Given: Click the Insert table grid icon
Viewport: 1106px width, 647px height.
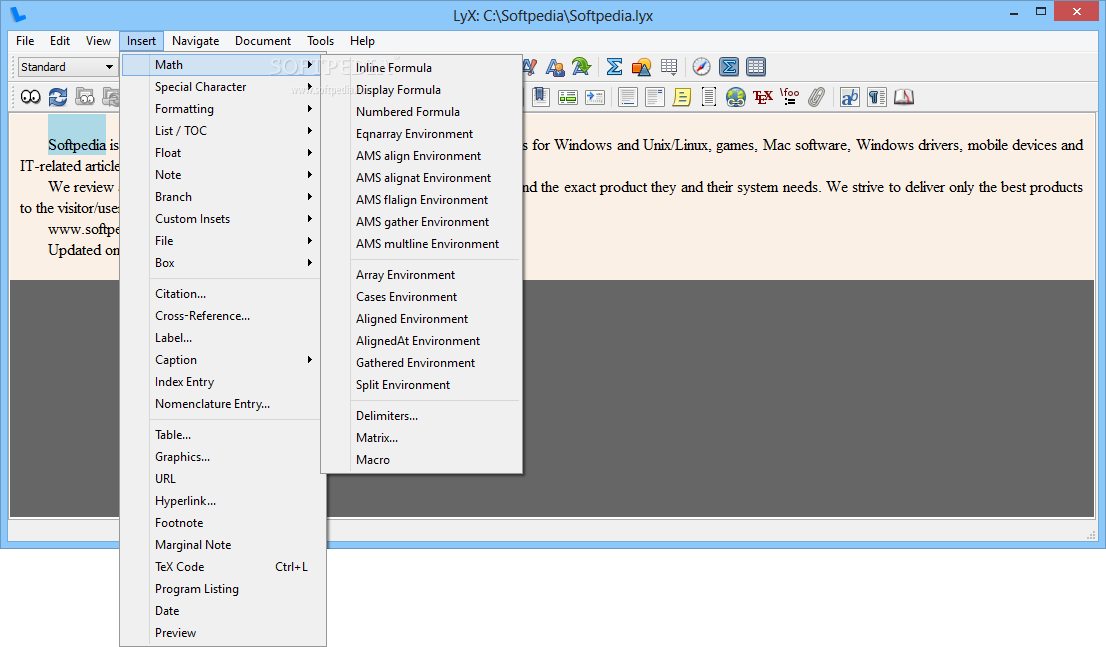Looking at the screenshot, I should pyautogui.click(x=669, y=67).
